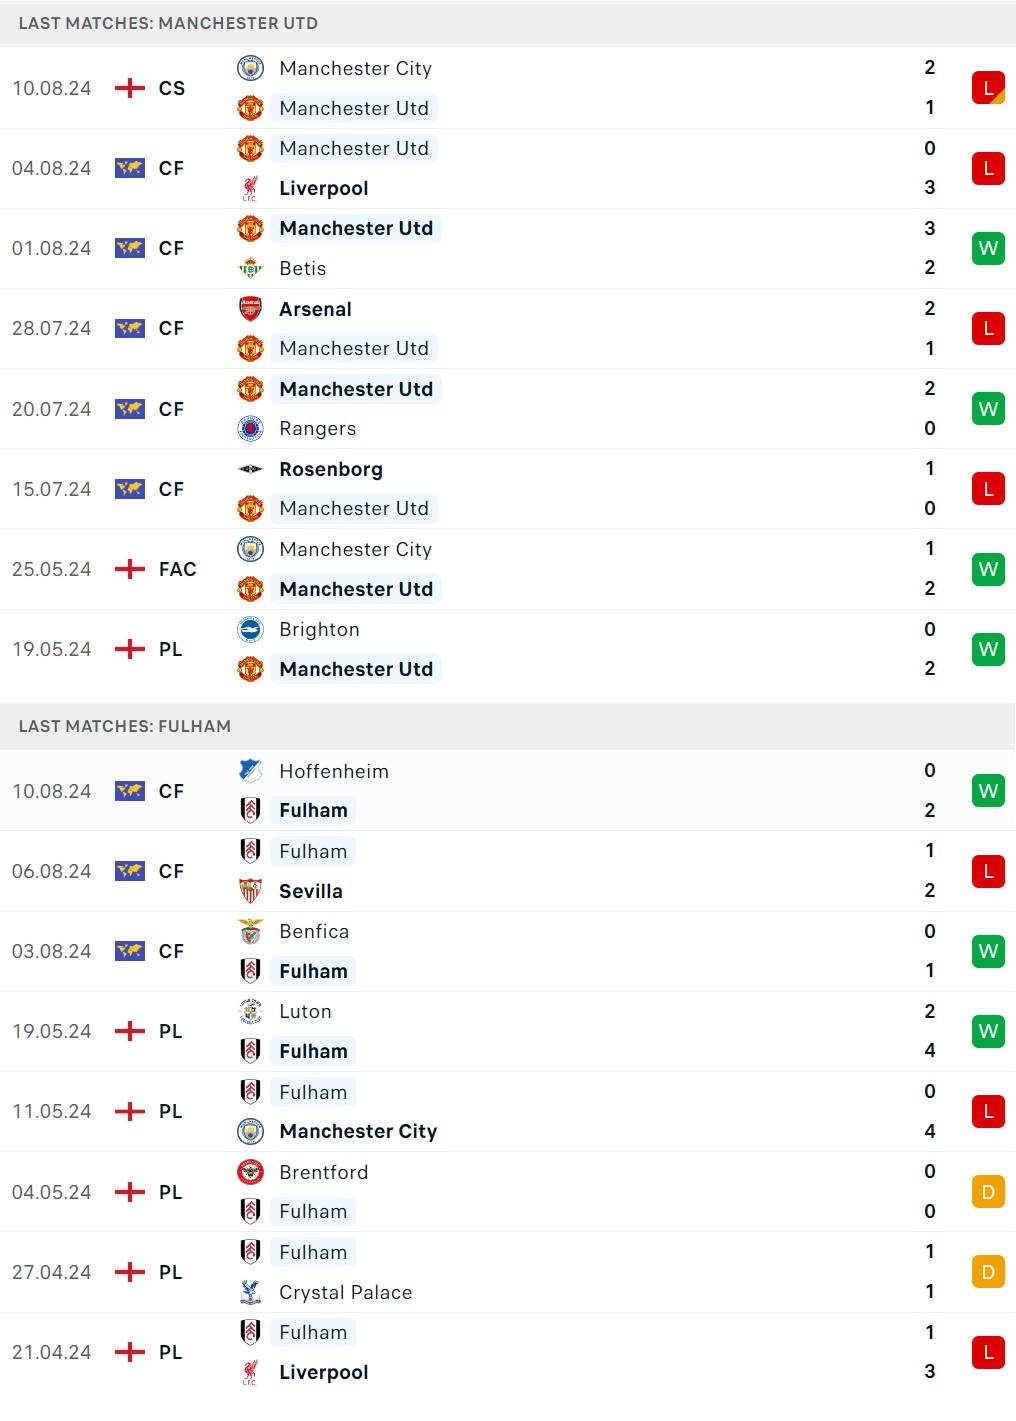
Task: Click the Arsenal club crest icon
Action: (x=250, y=309)
